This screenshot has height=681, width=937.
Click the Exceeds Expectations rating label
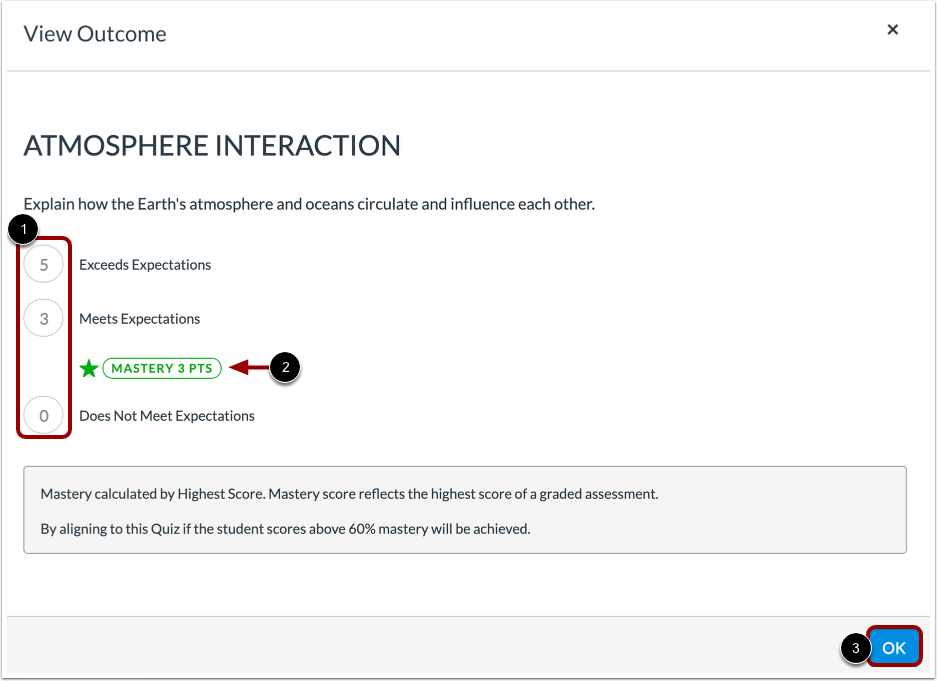[145, 264]
